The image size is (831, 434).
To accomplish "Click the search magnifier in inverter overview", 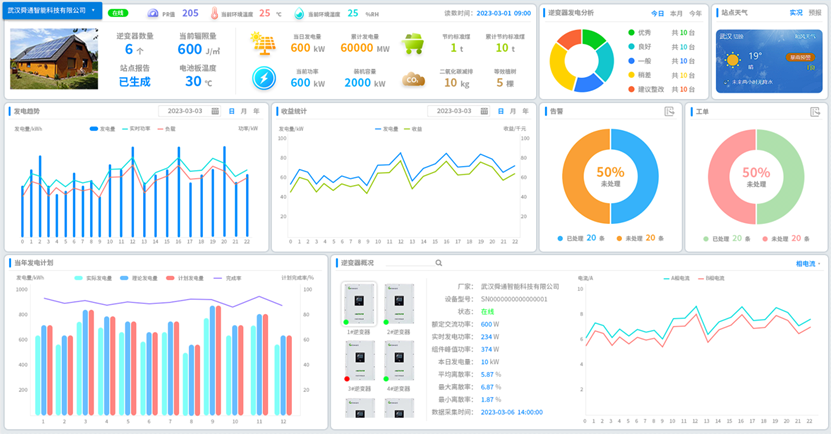I will [438, 263].
